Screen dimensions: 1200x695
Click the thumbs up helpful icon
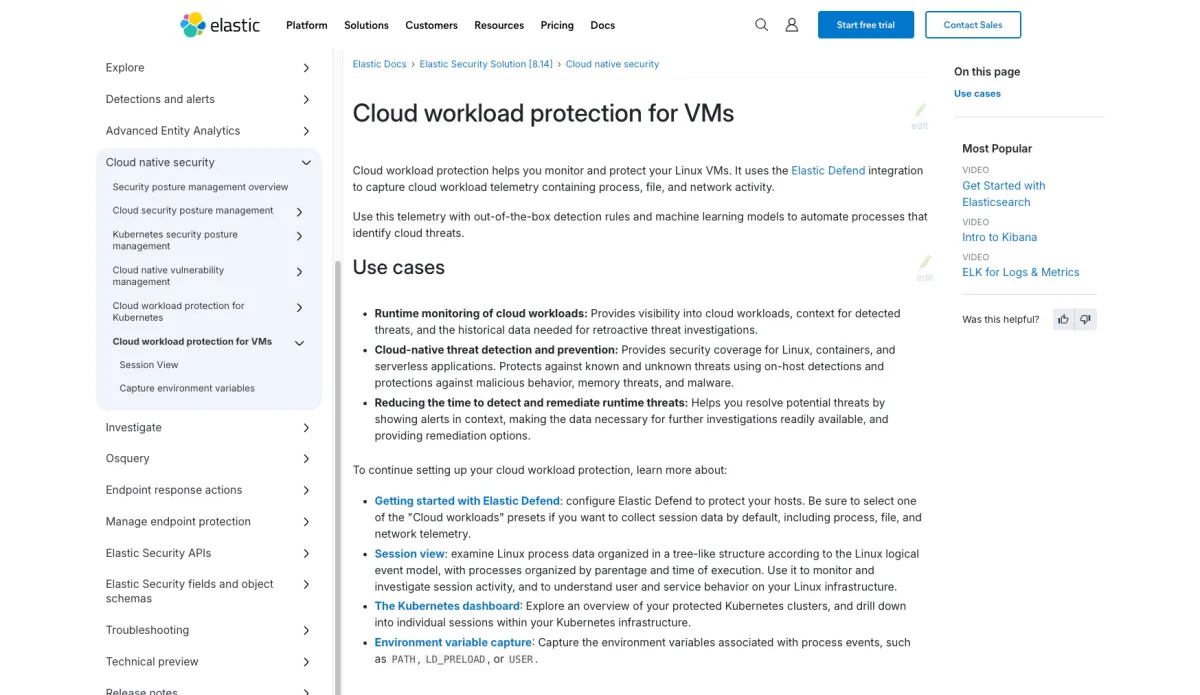(x=1063, y=320)
